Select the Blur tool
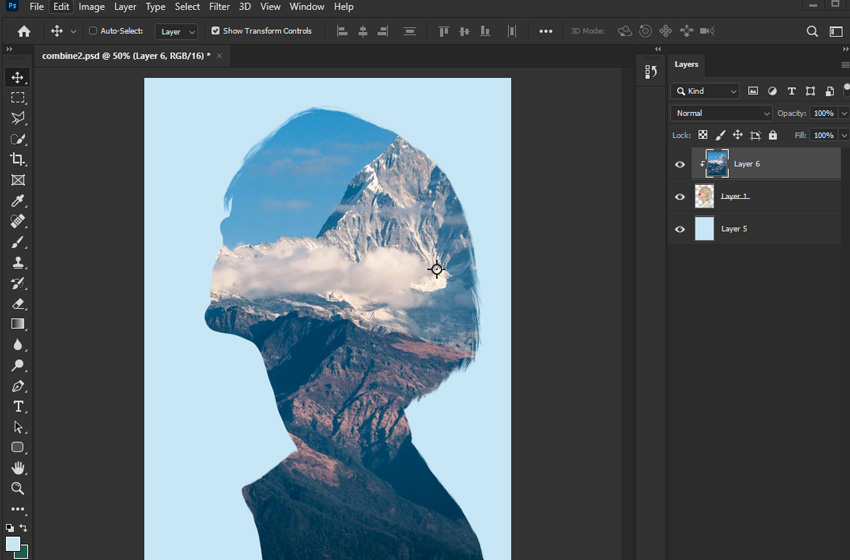 point(17,345)
